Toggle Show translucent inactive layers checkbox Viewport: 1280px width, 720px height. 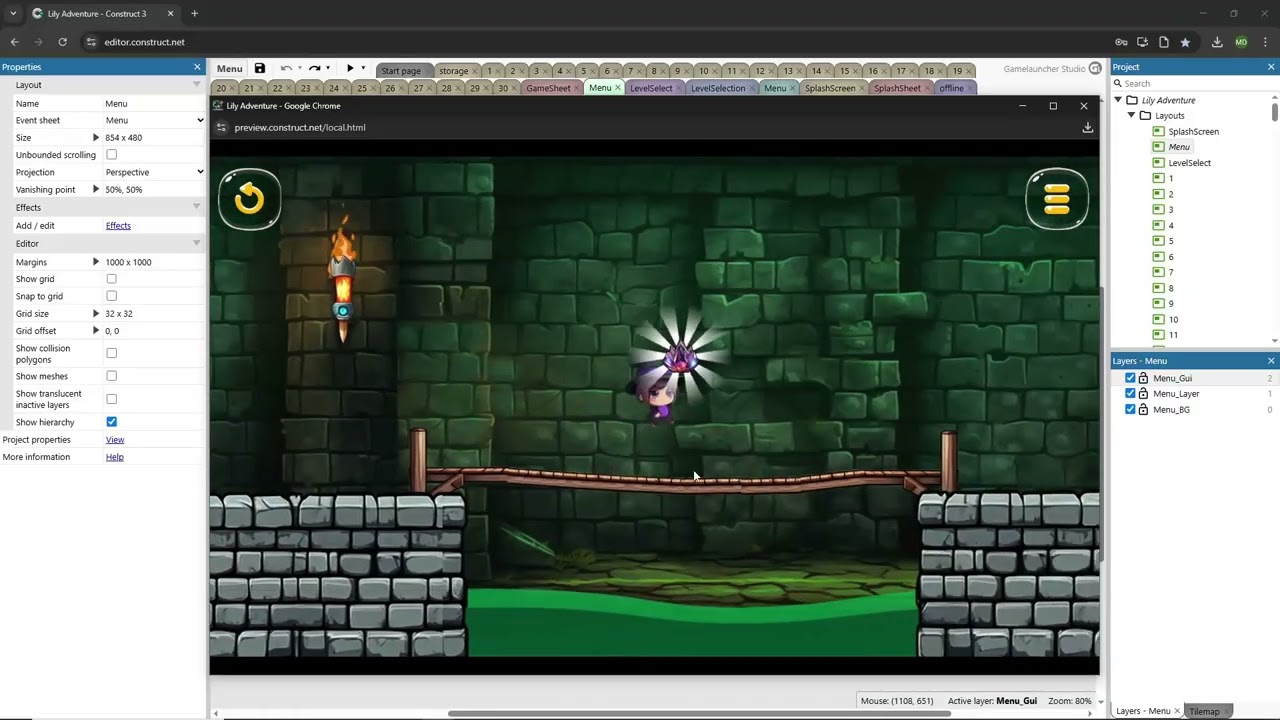point(111,399)
